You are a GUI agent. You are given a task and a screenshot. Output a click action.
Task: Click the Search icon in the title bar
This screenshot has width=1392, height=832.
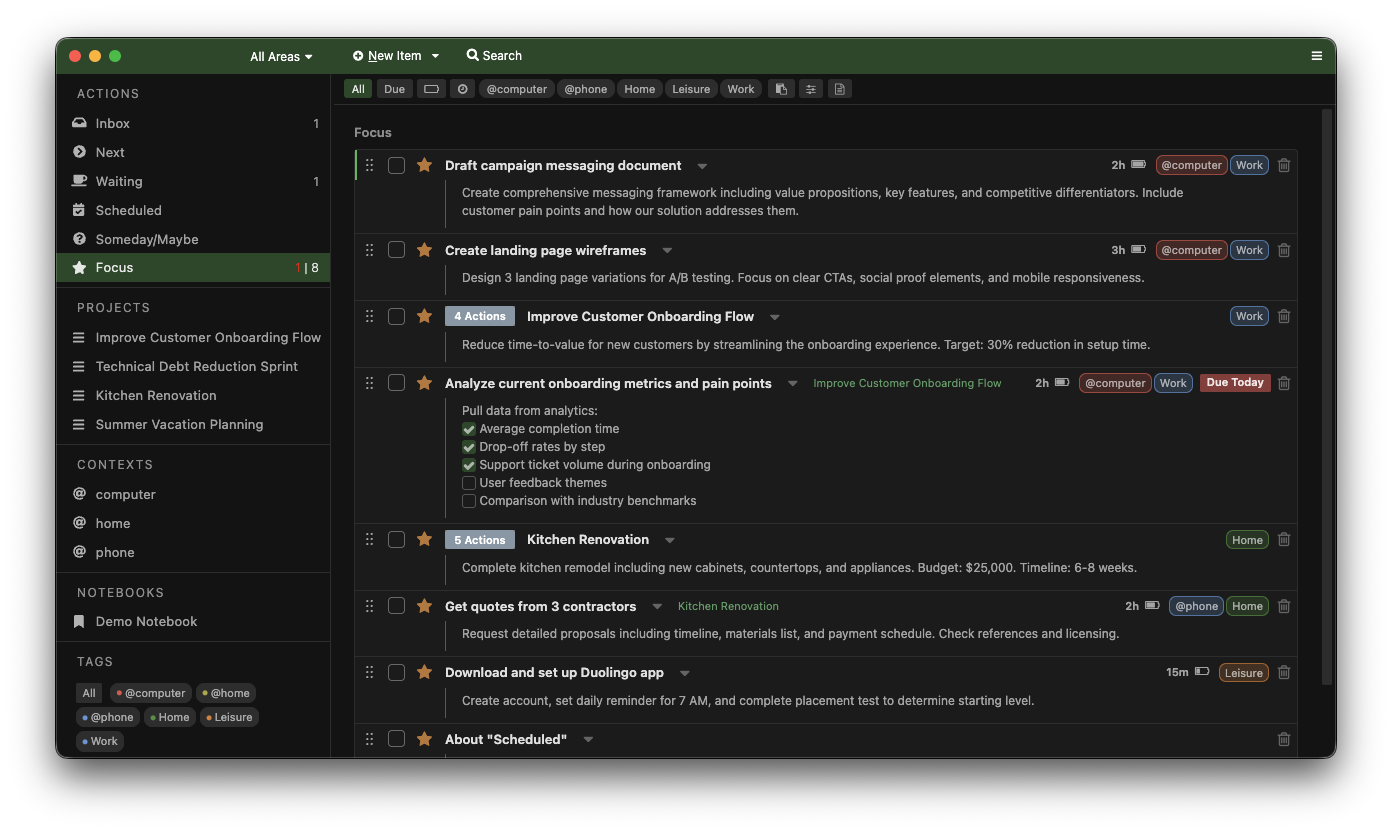[x=470, y=55]
